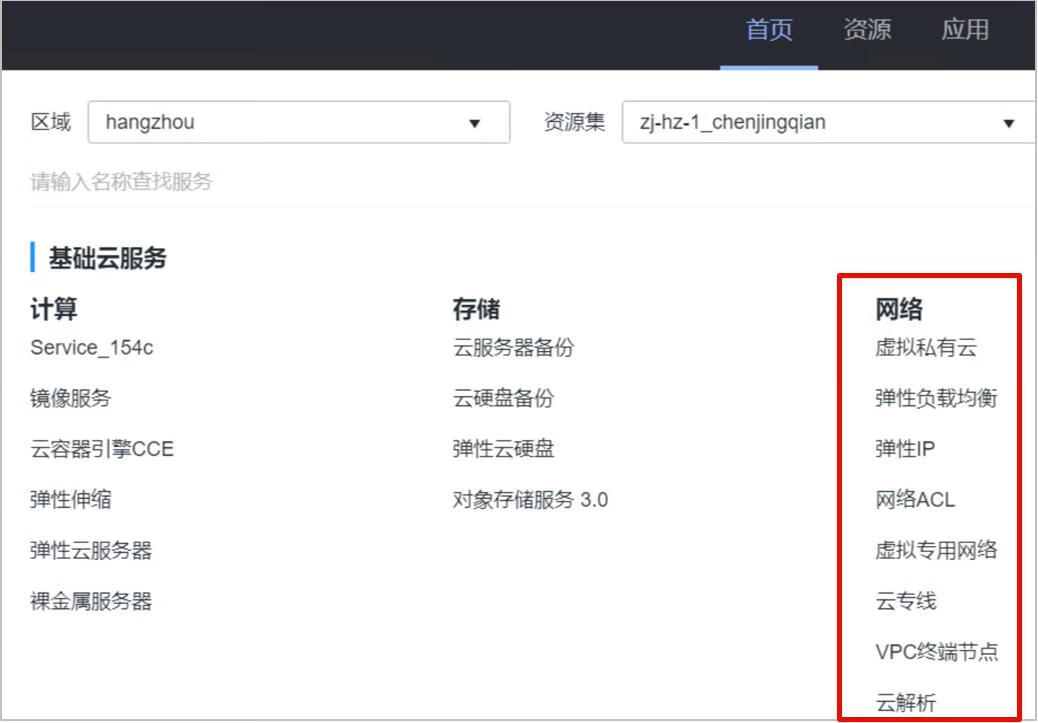
Task: Open VPC终端节点
Action: click(937, 652)
